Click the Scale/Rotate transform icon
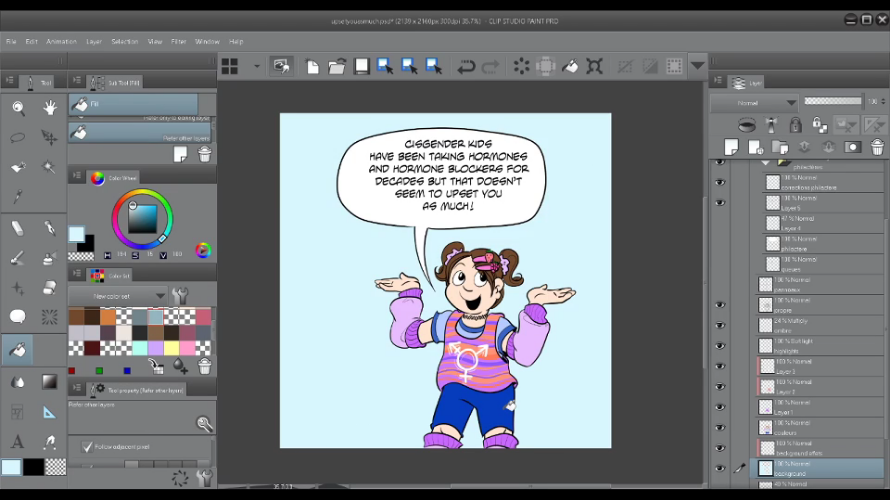The width and height of the screenshot is (890, 500). 594,66
